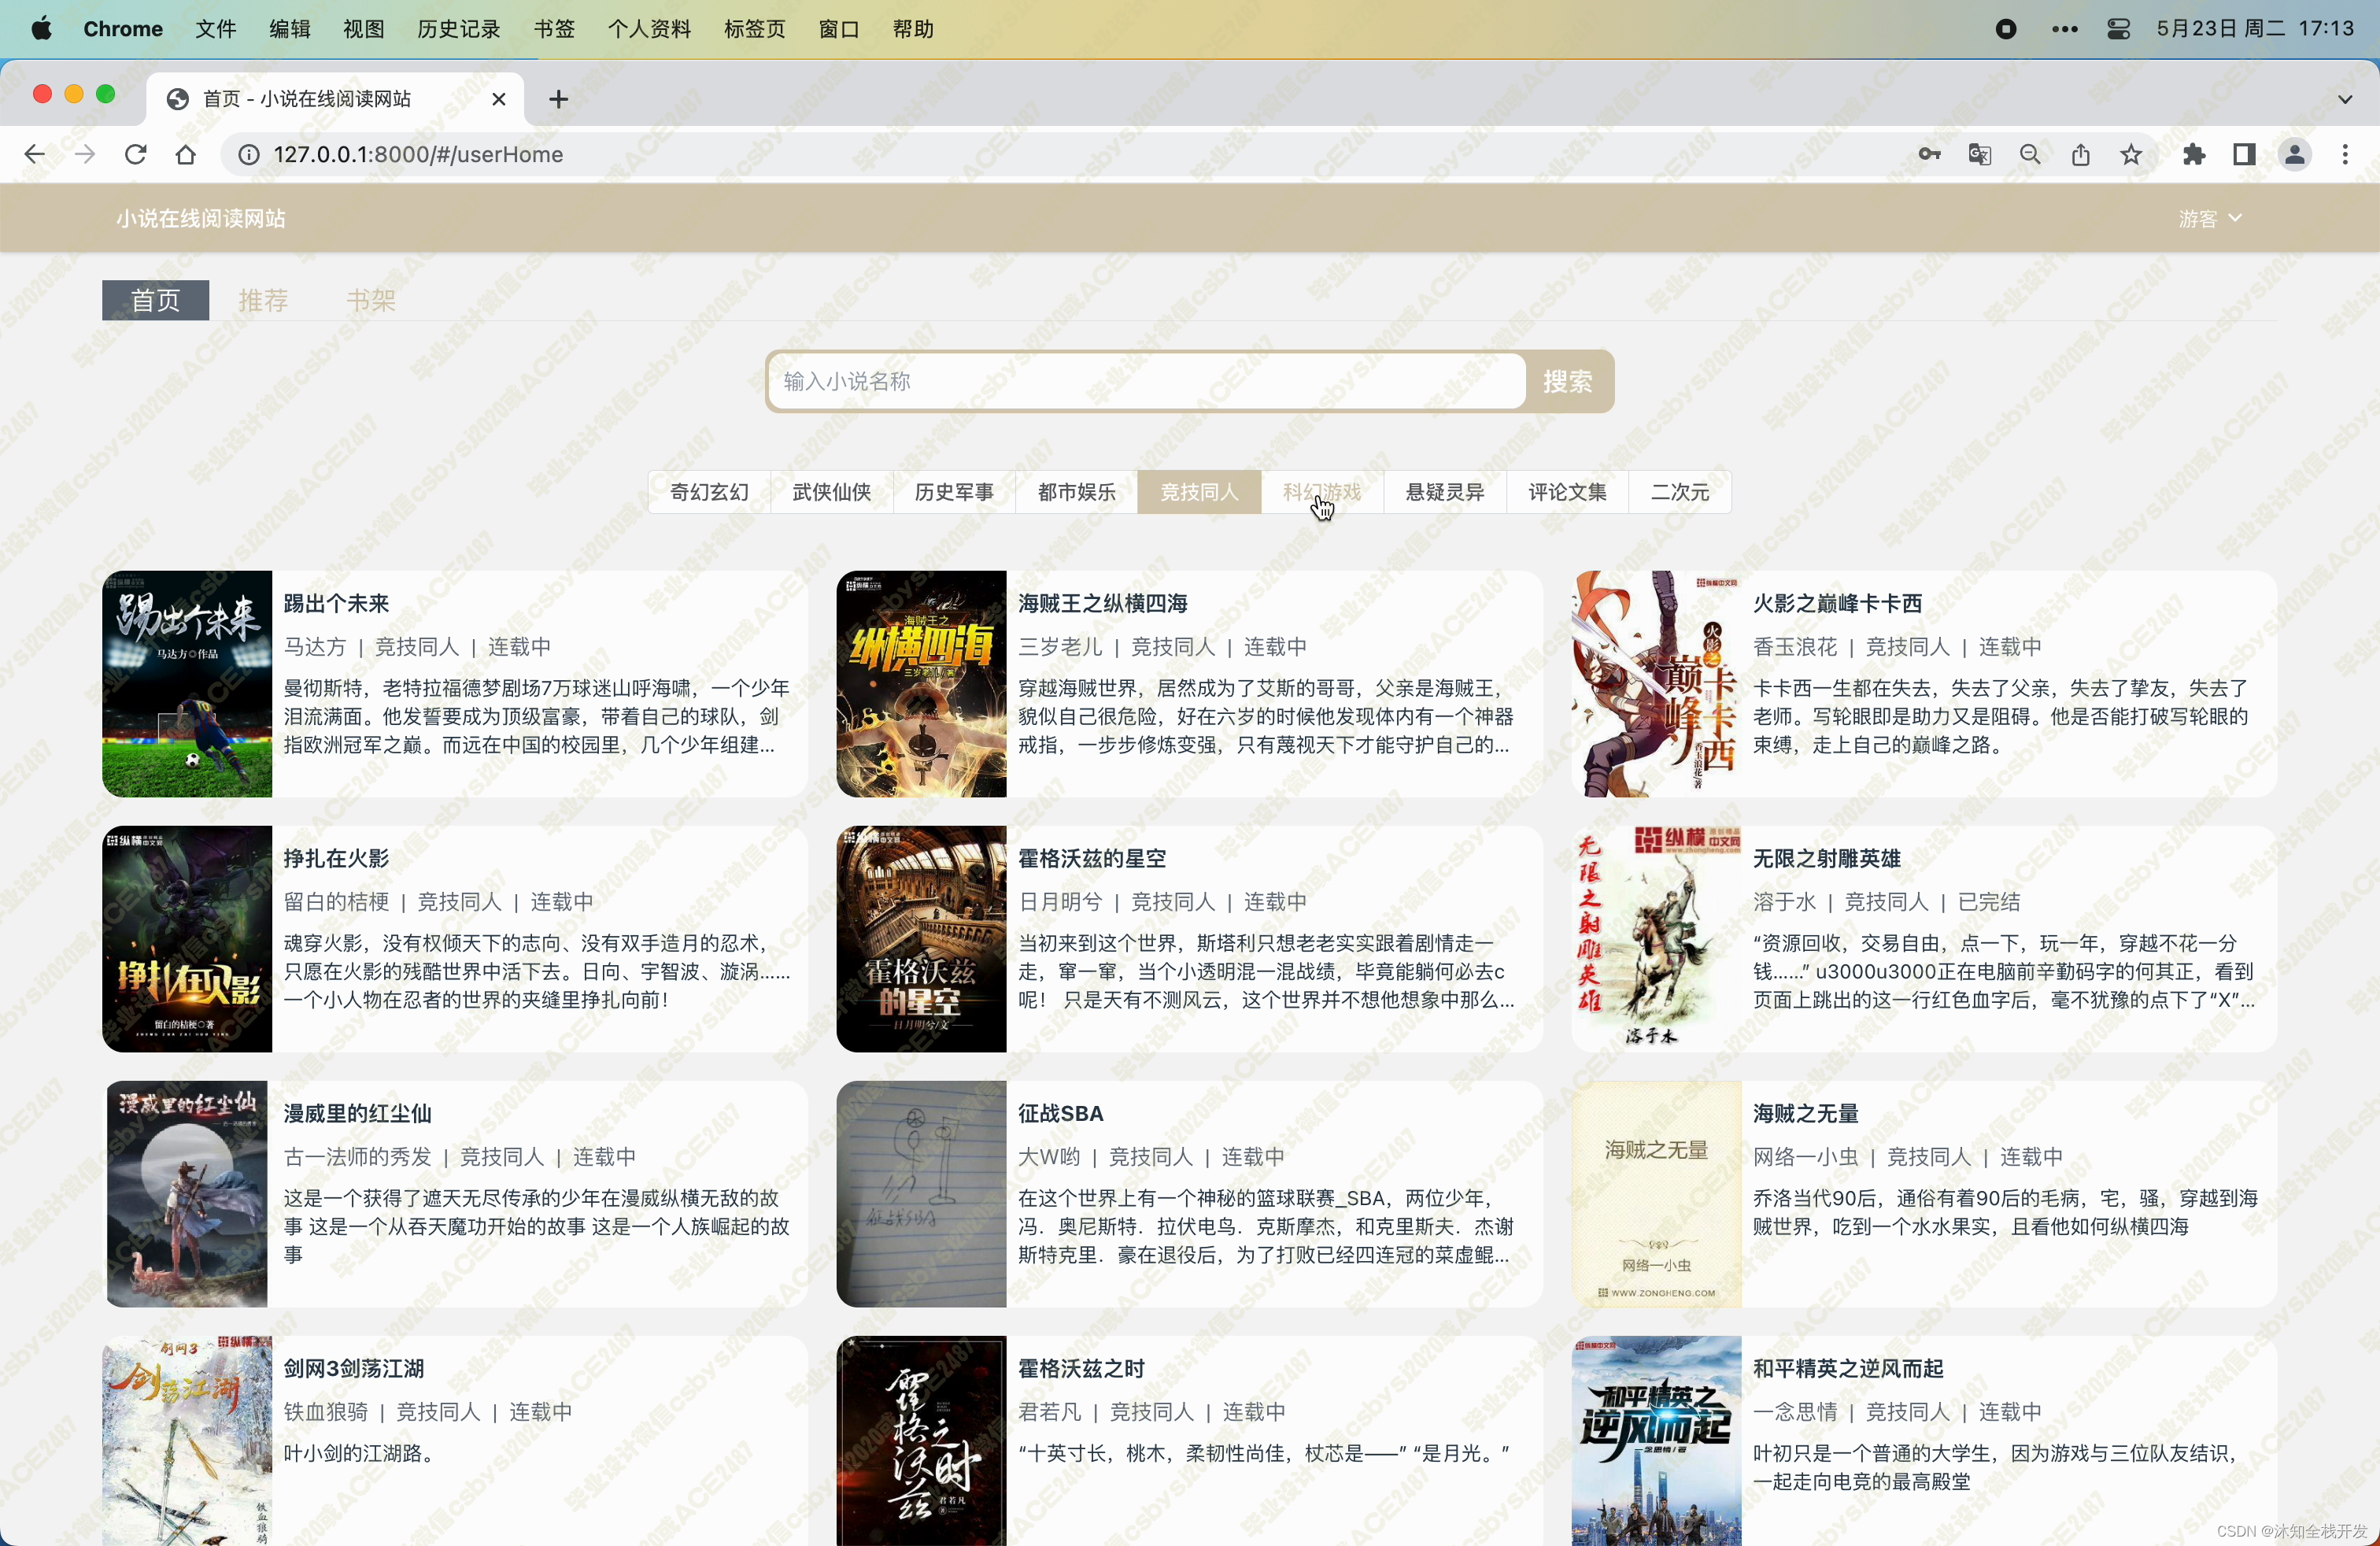Open the 踢出个未来 book cover thumbnail

[187, 684]
